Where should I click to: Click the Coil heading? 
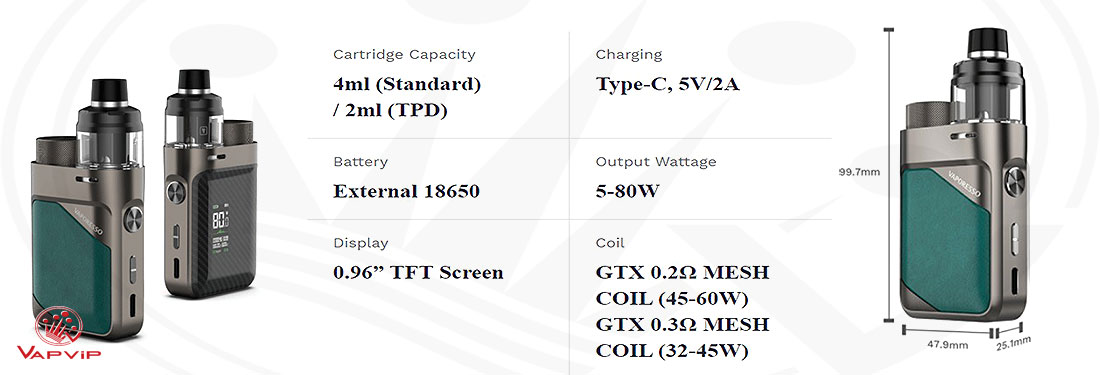coord(610,243)
